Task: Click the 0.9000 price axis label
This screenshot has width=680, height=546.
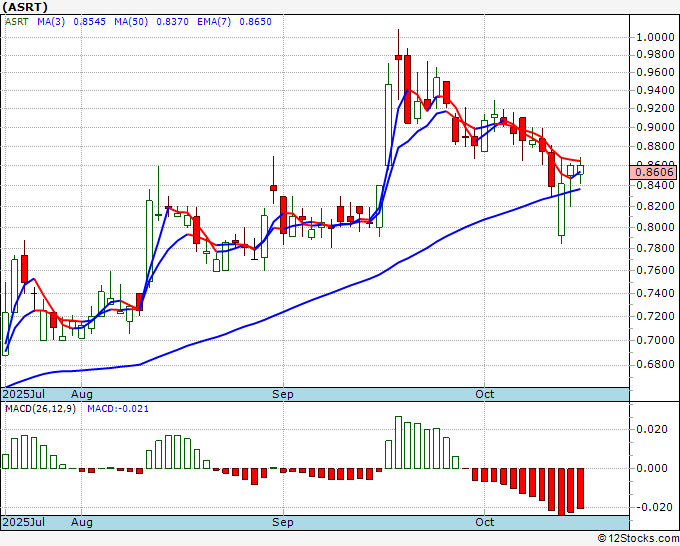Action: (x=655, y=128)
